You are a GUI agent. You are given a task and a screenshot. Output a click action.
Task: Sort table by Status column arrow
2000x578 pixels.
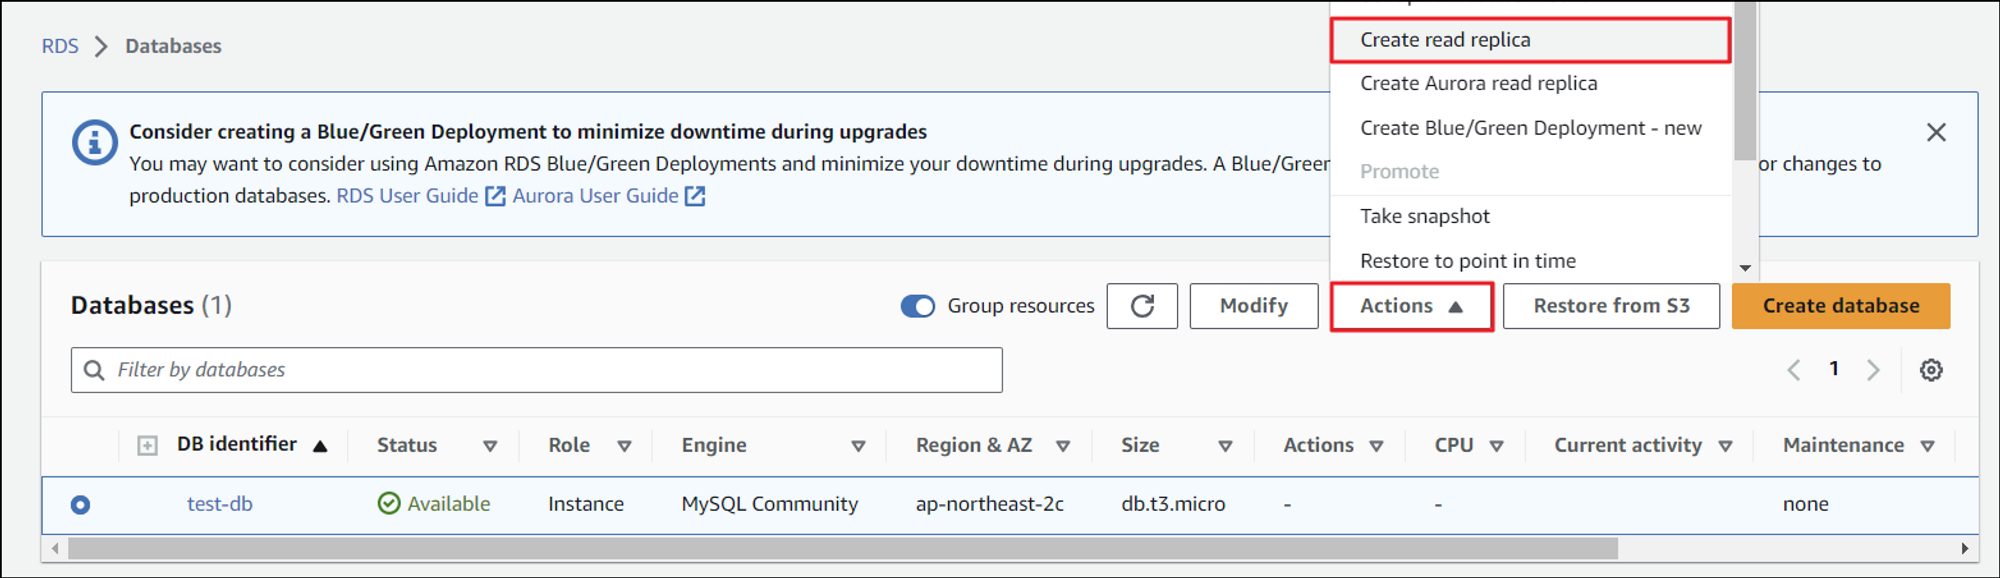pyautogui.click(x=490, y=446)
